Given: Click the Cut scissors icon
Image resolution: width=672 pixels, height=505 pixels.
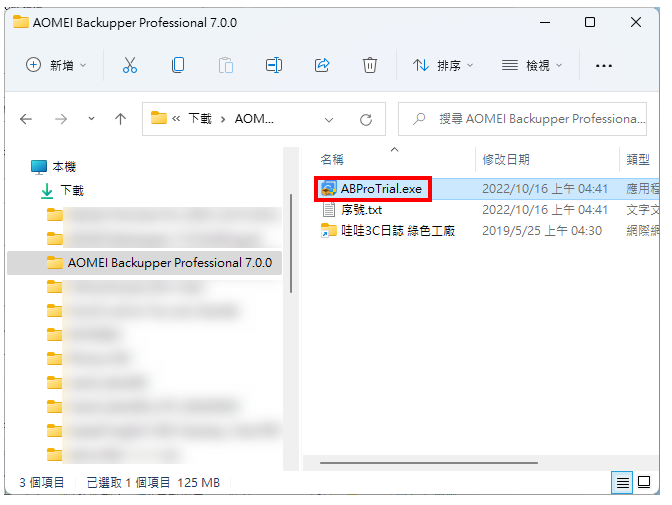Looking at the screenshot, I should (x=129, y=65).
